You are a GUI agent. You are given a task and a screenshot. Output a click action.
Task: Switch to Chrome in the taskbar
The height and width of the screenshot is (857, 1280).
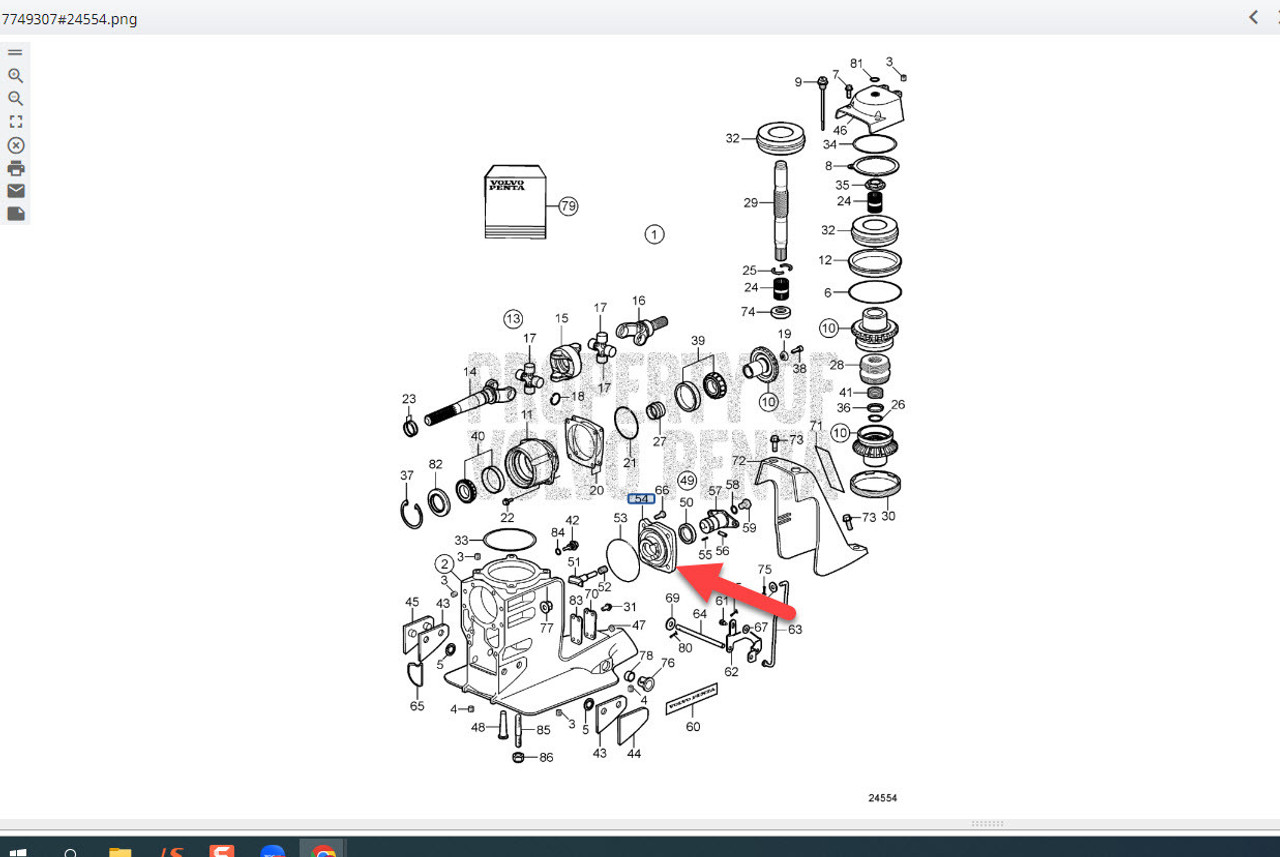pyautogui.click(x=323, y=852)
